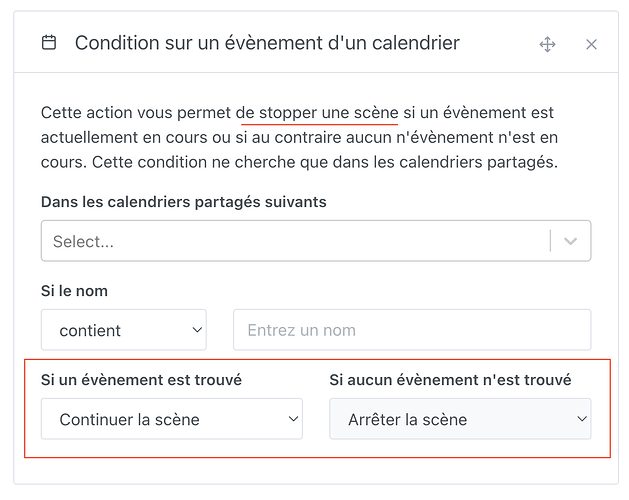
Task: Focus the 'Entrez un nom' text field
Action: [411, 330]
